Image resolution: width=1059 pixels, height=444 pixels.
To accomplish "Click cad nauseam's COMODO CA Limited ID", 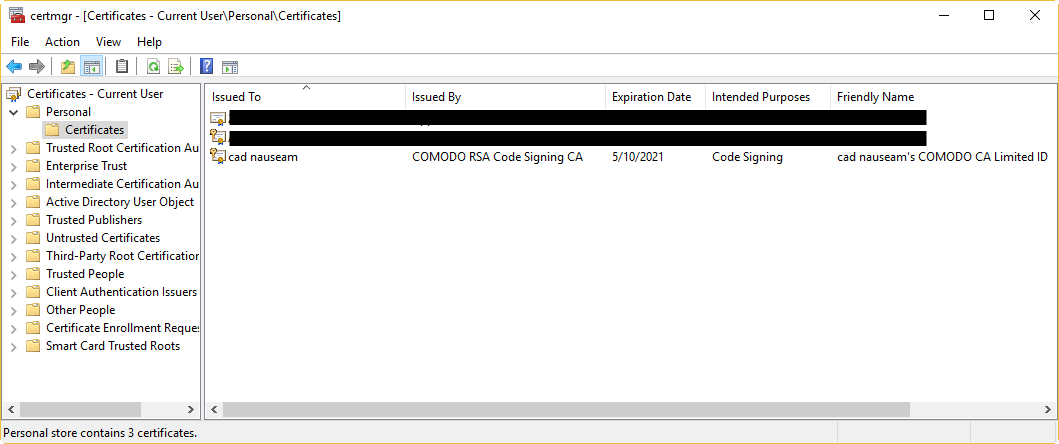I will (942, 157).
